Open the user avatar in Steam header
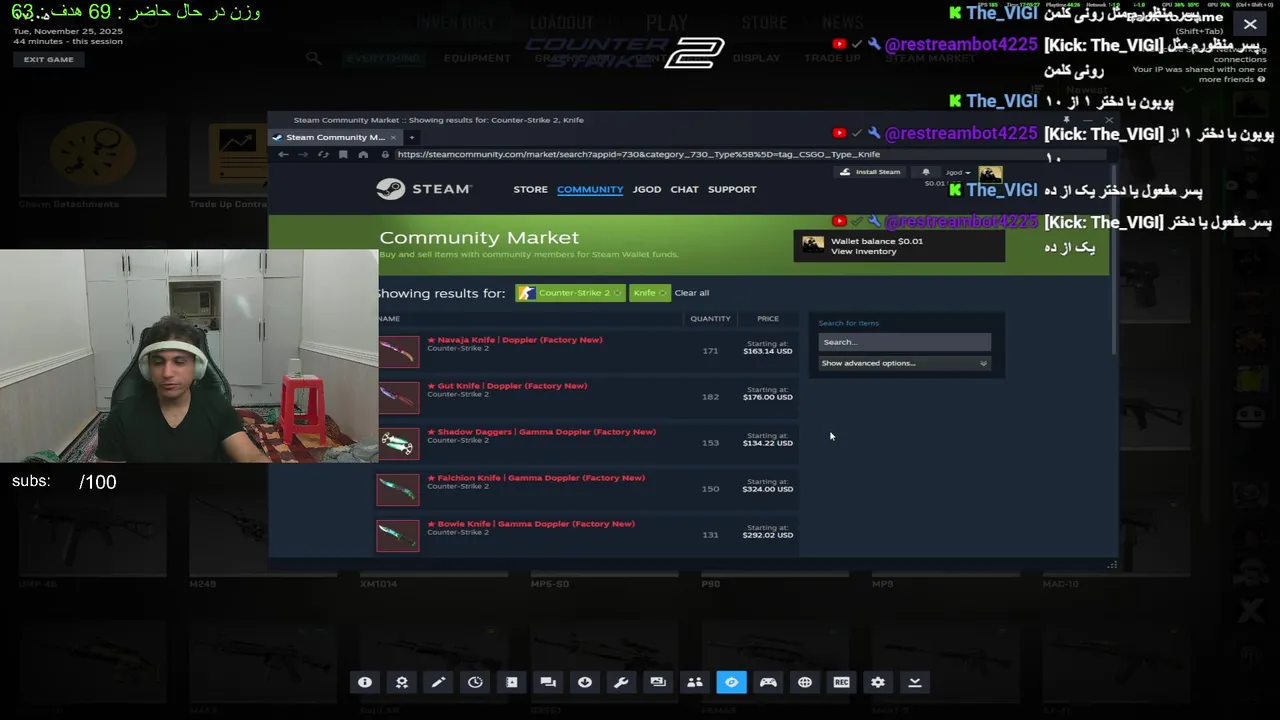The image size is (1280, 720). pyautogui.click(x=990, y=174)
